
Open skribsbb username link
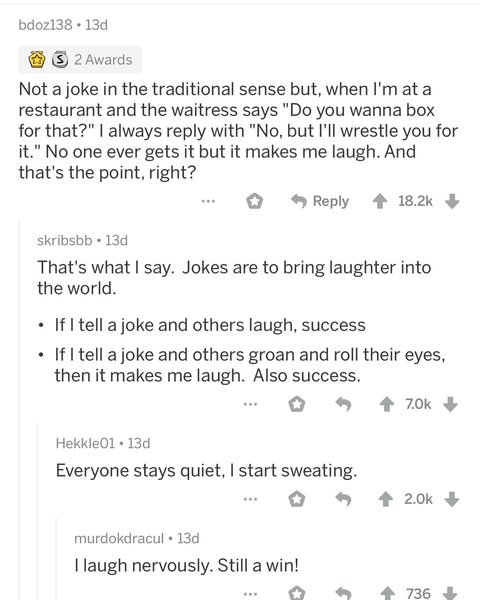coord(65,241)
